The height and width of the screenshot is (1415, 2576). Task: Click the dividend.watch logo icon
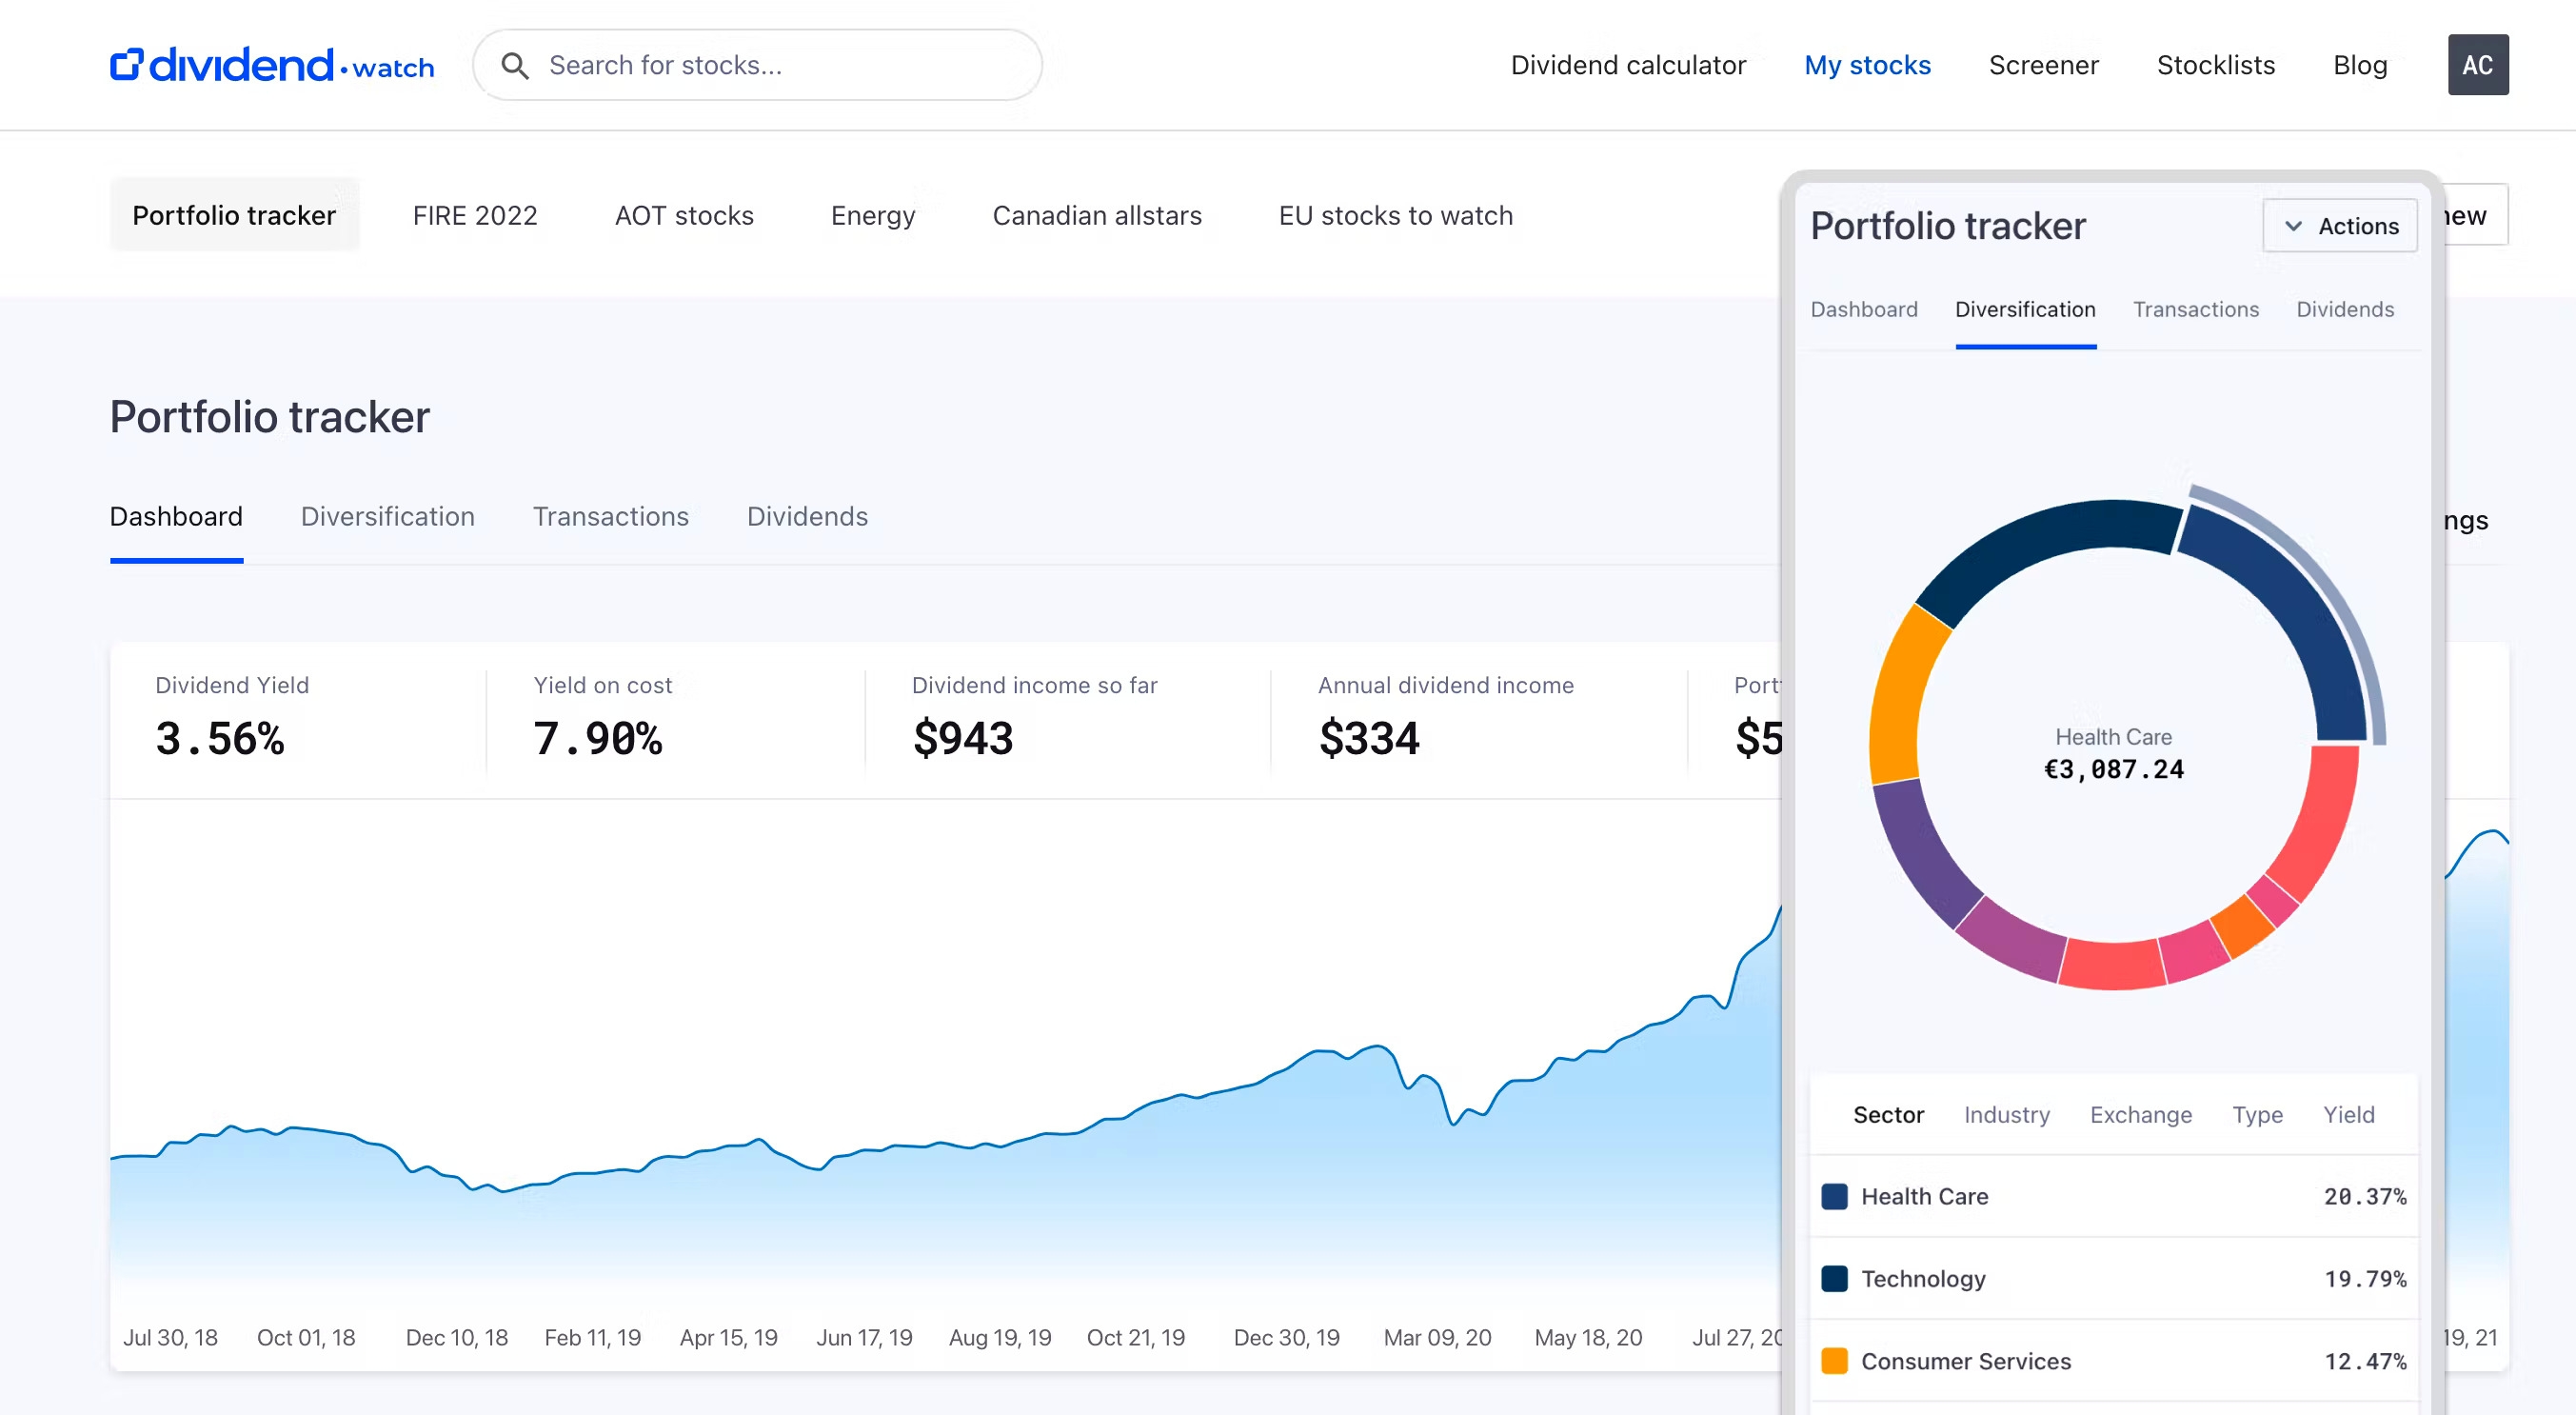point(126,64)
